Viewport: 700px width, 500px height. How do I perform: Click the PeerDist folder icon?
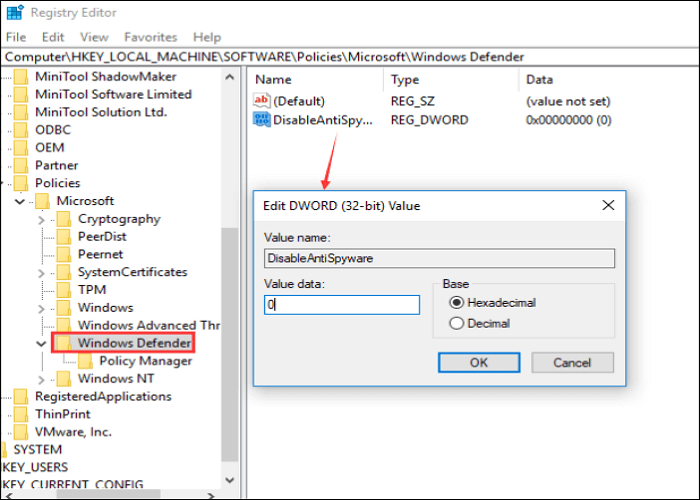click(63, 237)
